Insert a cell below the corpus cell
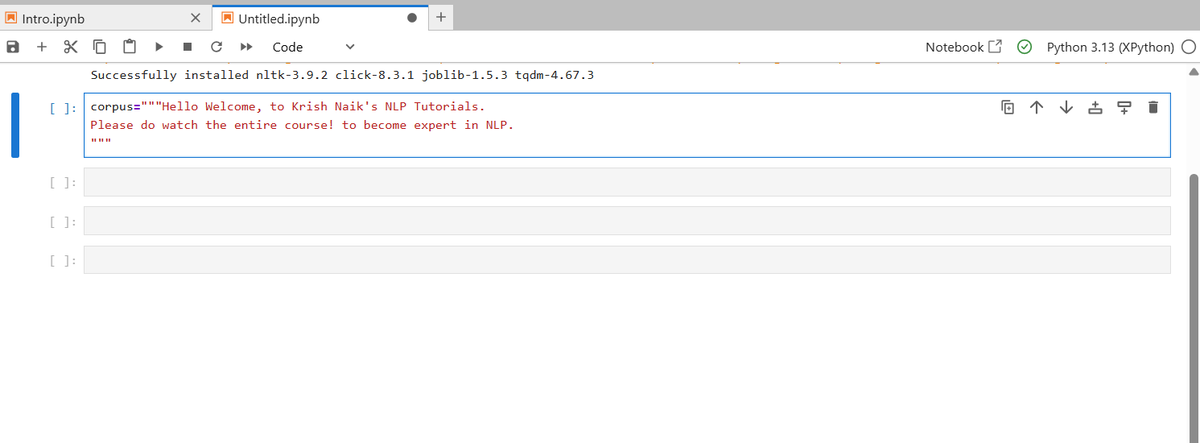This screenshot has width=1200, height=443. click(x=1123, y=106)
